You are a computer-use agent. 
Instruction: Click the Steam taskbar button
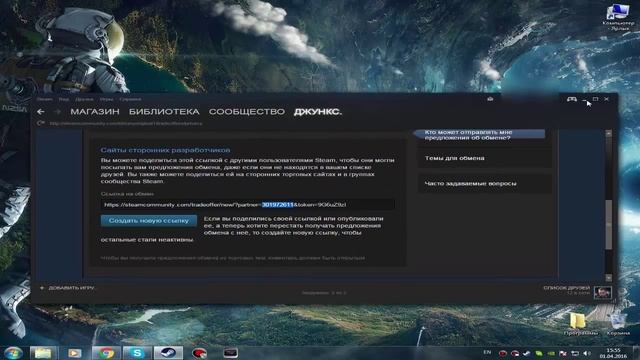click(168, 353)
